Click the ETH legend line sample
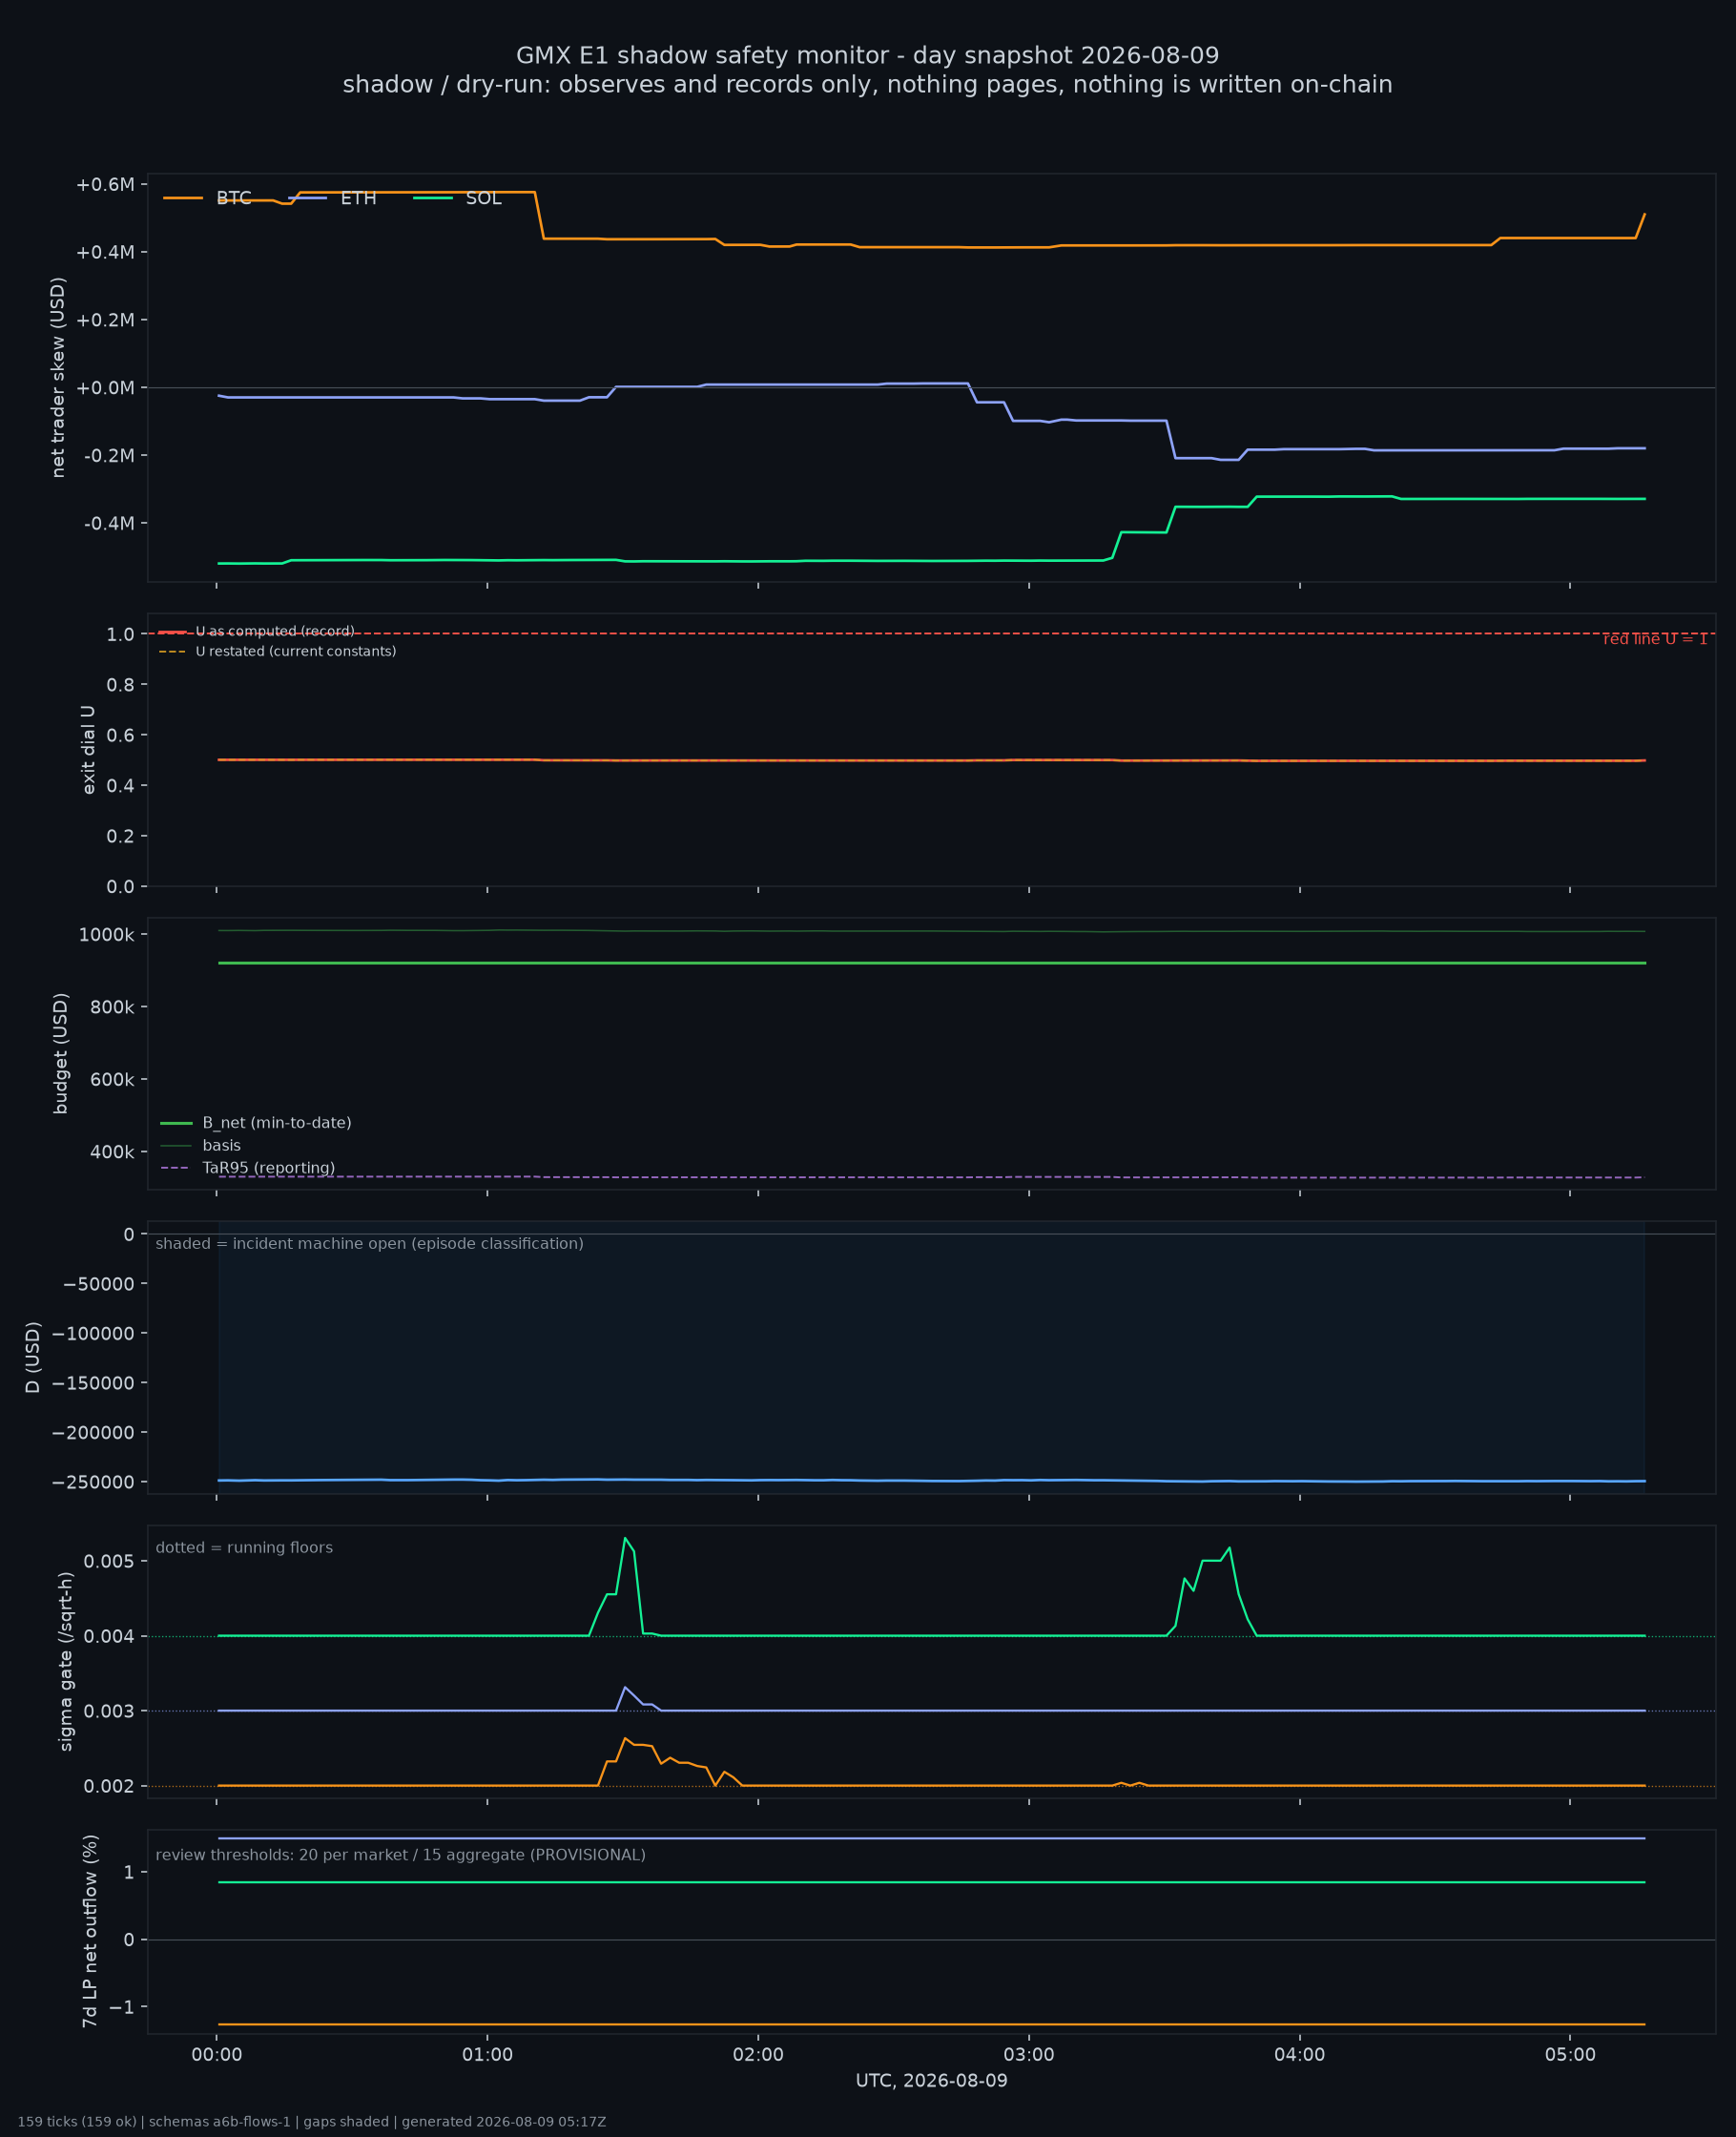The width and height of the screenshot is (1736, 2137). [x=308, y=198]
